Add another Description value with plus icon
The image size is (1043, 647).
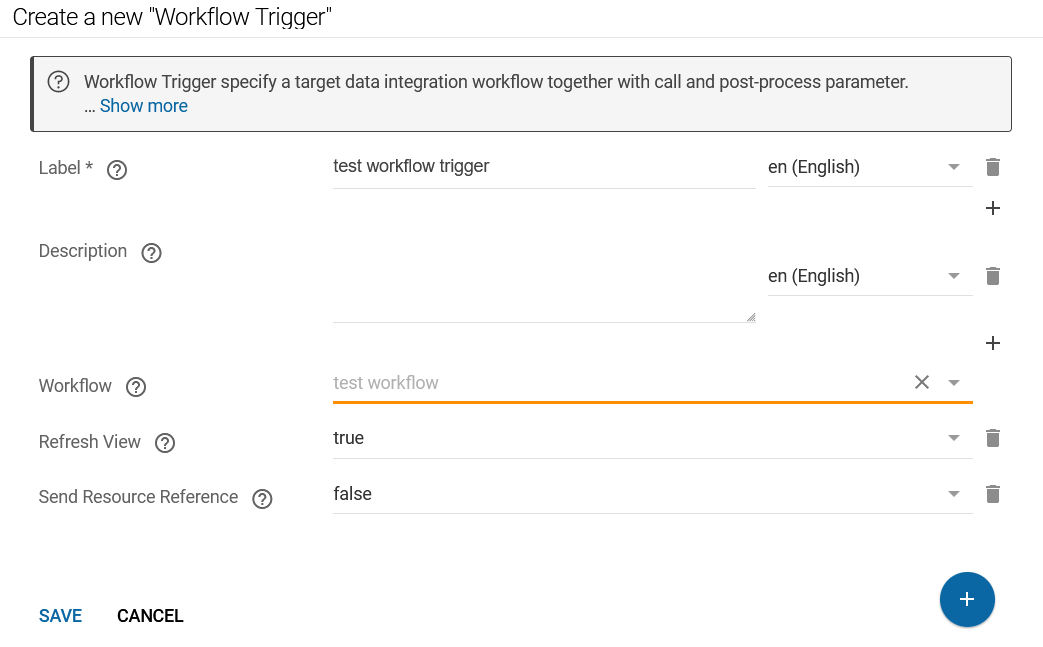992,343
